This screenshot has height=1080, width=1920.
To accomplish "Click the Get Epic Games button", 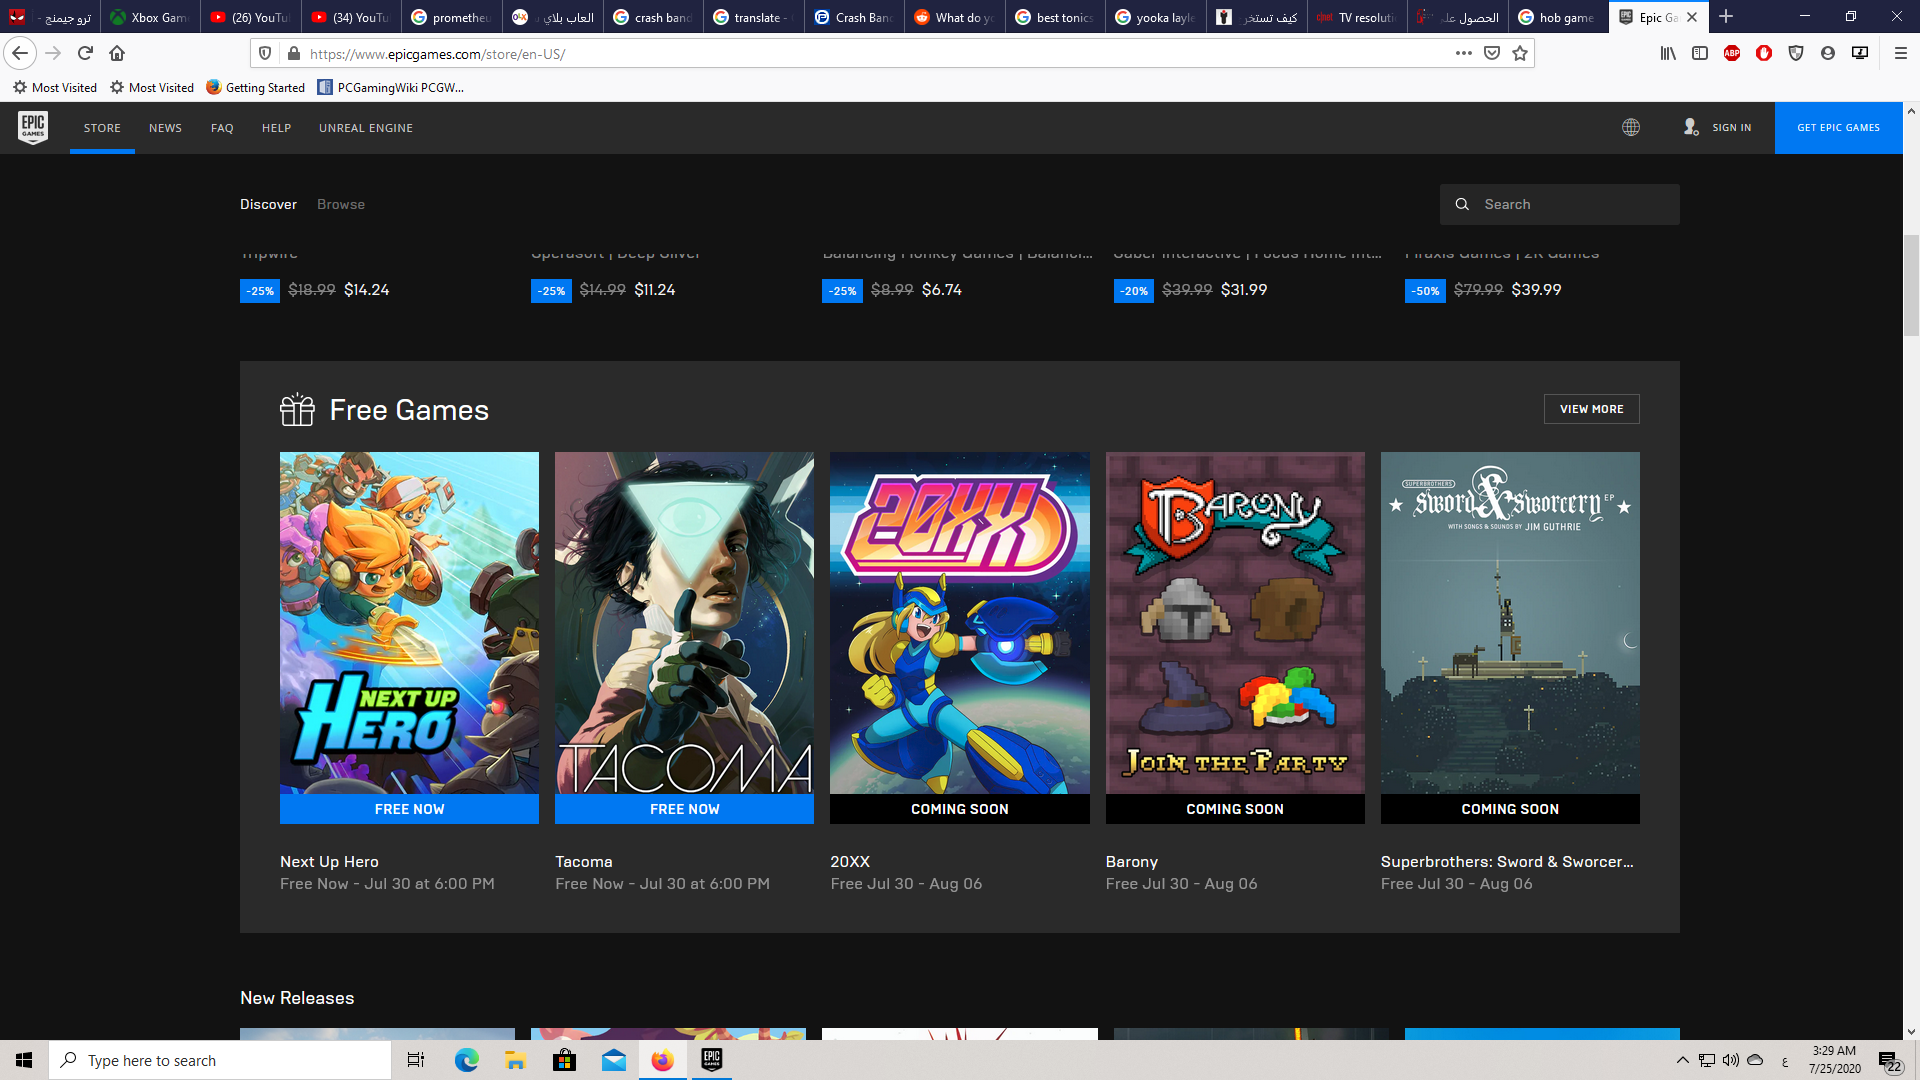I will tap(1838, 128).
